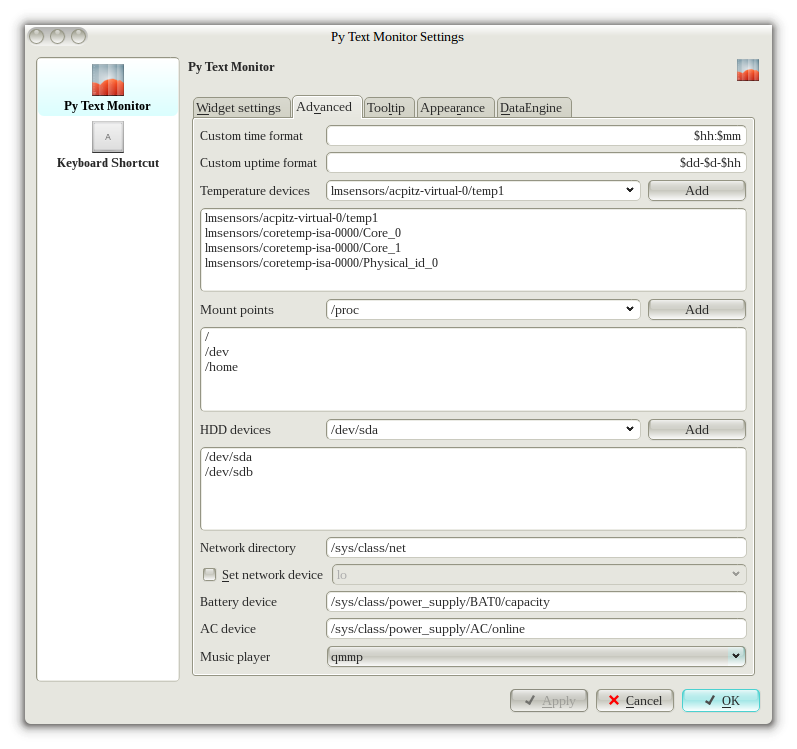Cancel the settings dialog
797x749 pixels.
(x=634, y=701)
